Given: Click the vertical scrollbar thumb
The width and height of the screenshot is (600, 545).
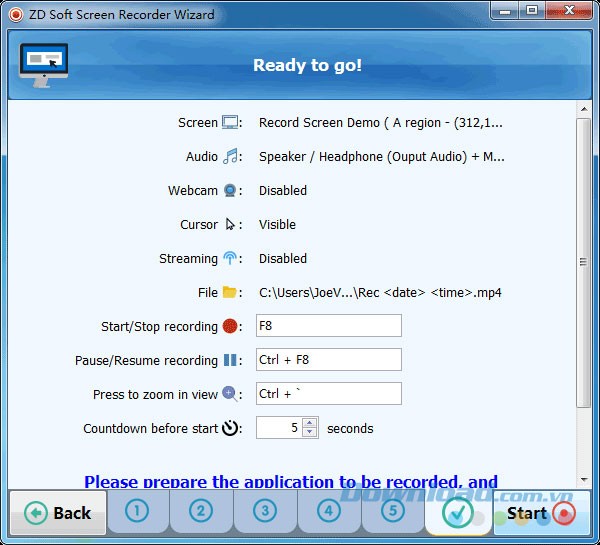Looking at the screenshot, I should [x=584, y=262].
